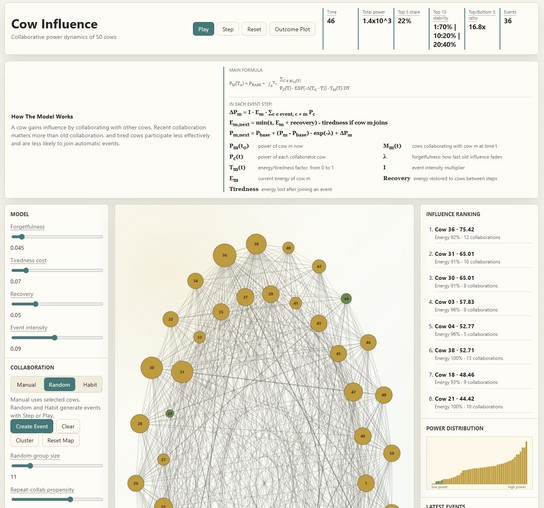Adjust the Recovery slider
Screen dimensions: 544x508
pos(57,304)
